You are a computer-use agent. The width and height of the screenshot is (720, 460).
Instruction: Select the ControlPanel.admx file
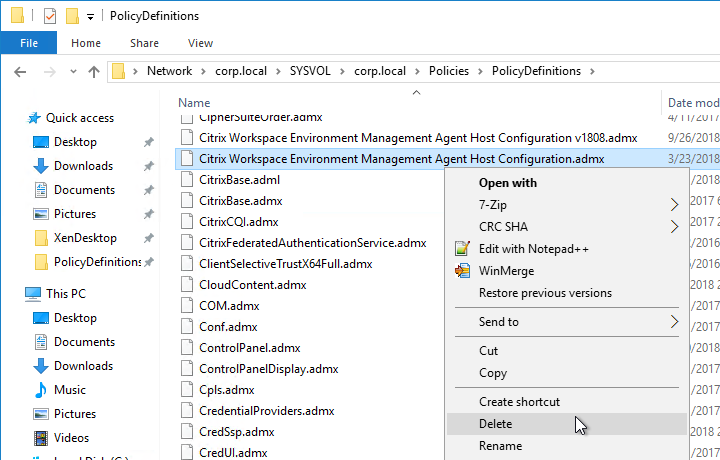click(x=249, y=348)
